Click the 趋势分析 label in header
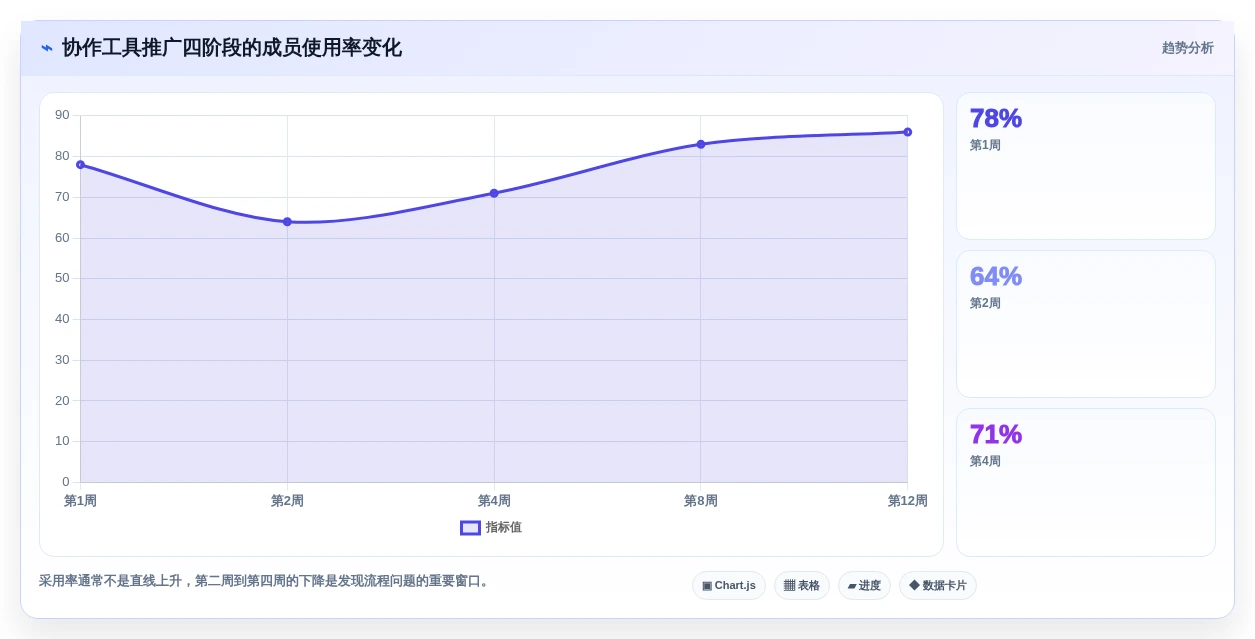This screenshot has height=639, width=1255. (1187, 48)
